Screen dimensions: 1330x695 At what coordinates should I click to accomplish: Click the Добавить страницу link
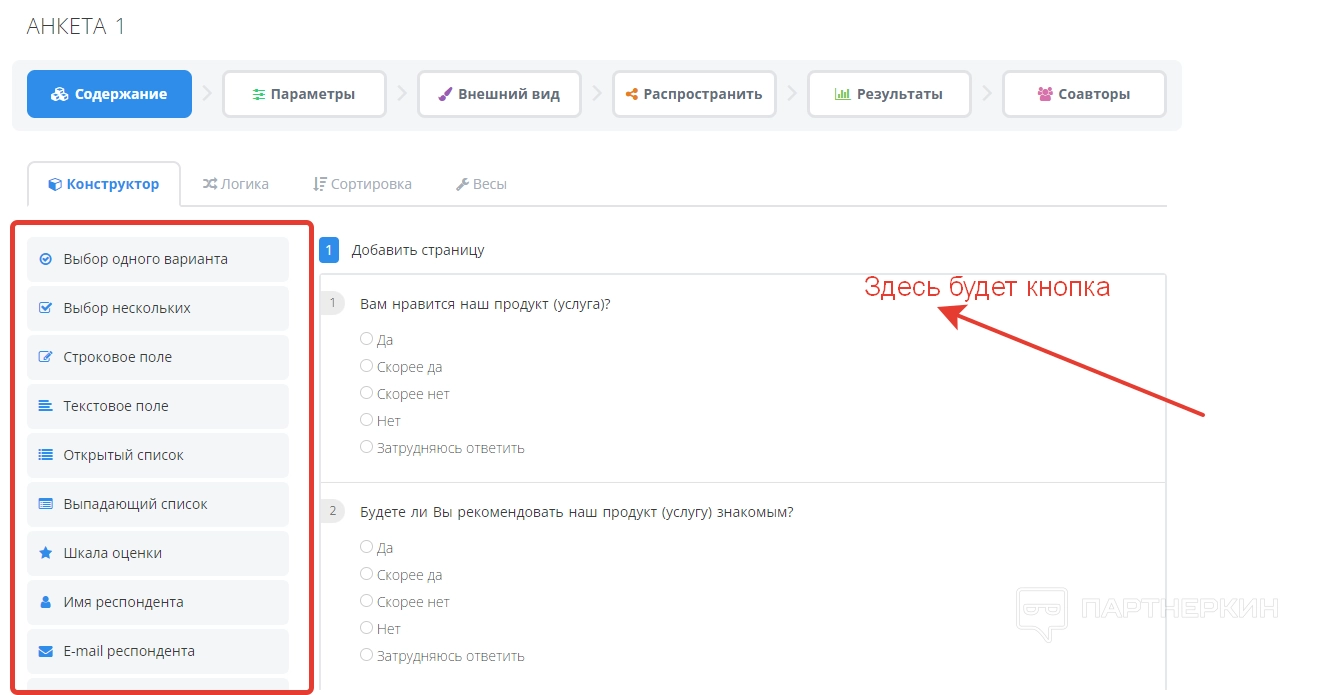(418, 250)
